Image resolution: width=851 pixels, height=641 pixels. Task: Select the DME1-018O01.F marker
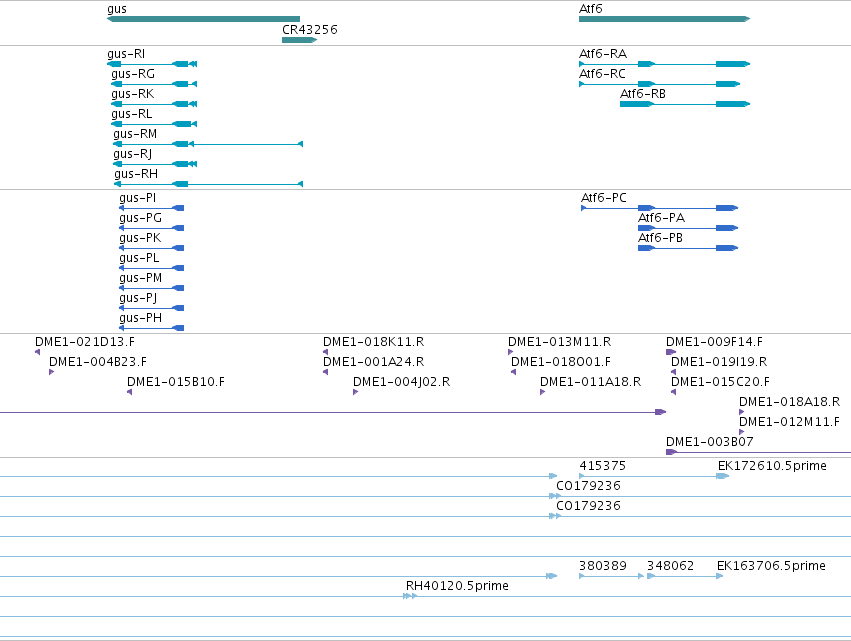point(513,372)
